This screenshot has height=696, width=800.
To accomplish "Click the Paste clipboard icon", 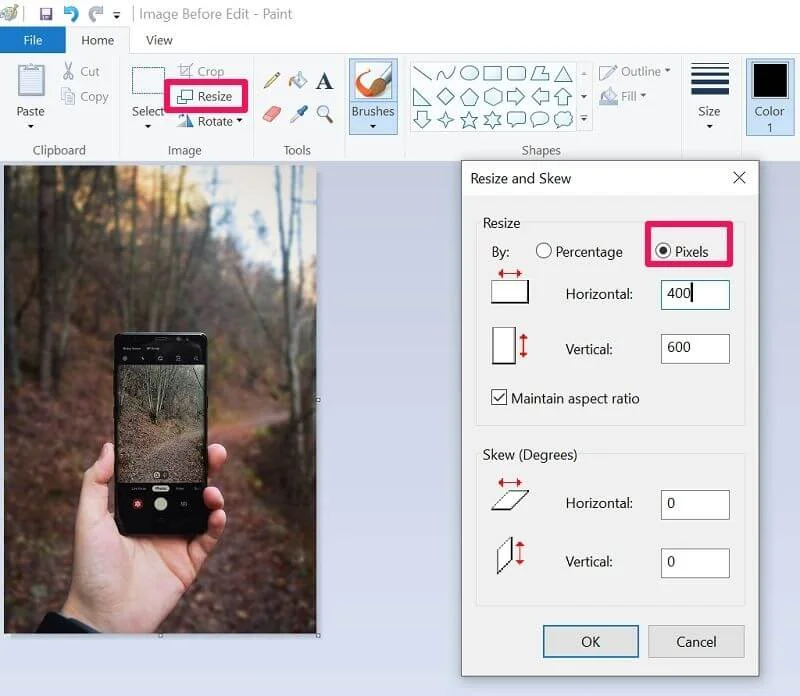I will point(31,80).
